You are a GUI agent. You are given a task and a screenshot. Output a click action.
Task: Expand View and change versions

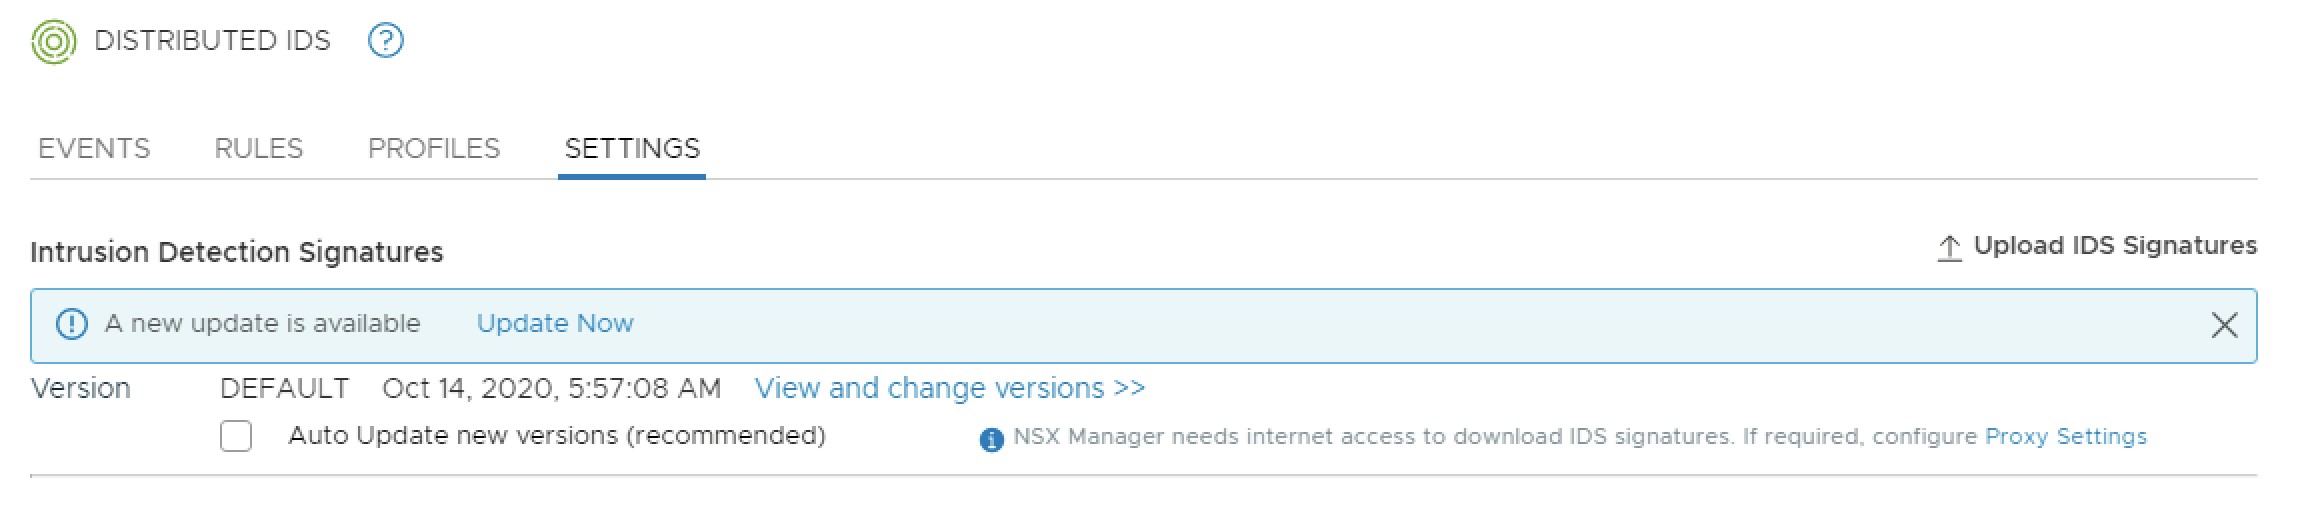coord(949,388)
